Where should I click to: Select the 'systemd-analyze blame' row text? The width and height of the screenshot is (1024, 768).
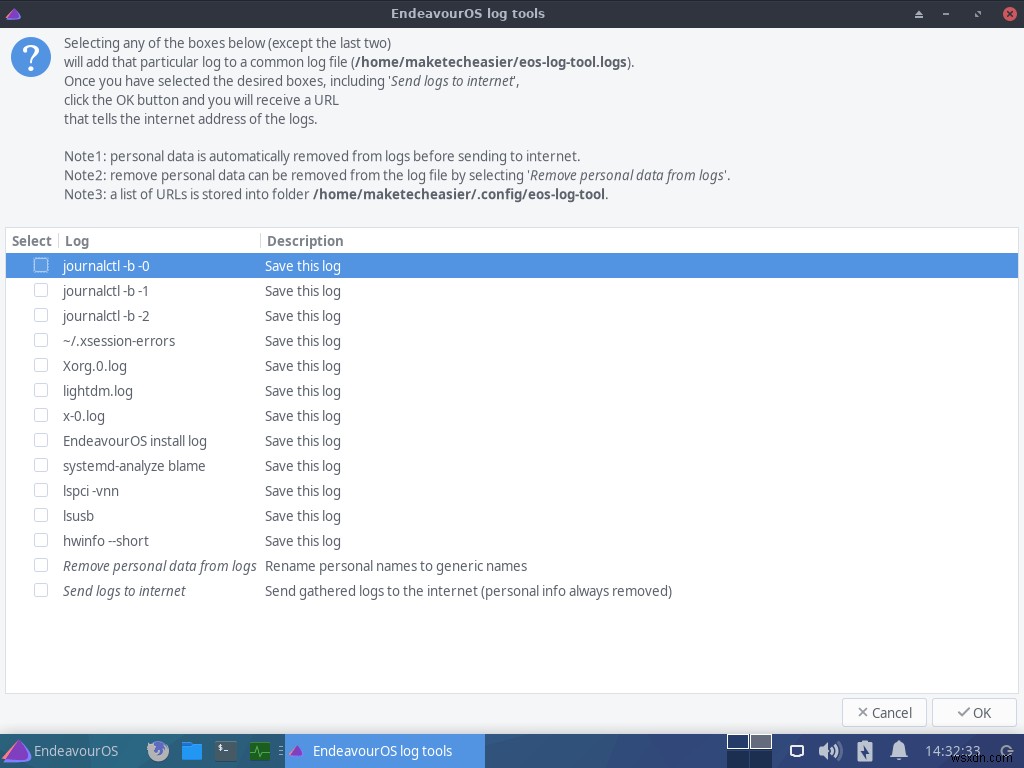coord(134,466)
